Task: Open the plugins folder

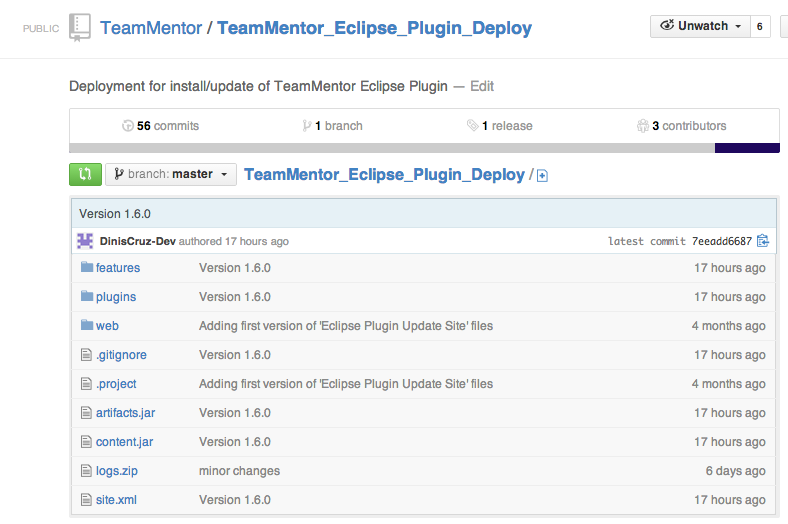Action: (x=116, y=297)
